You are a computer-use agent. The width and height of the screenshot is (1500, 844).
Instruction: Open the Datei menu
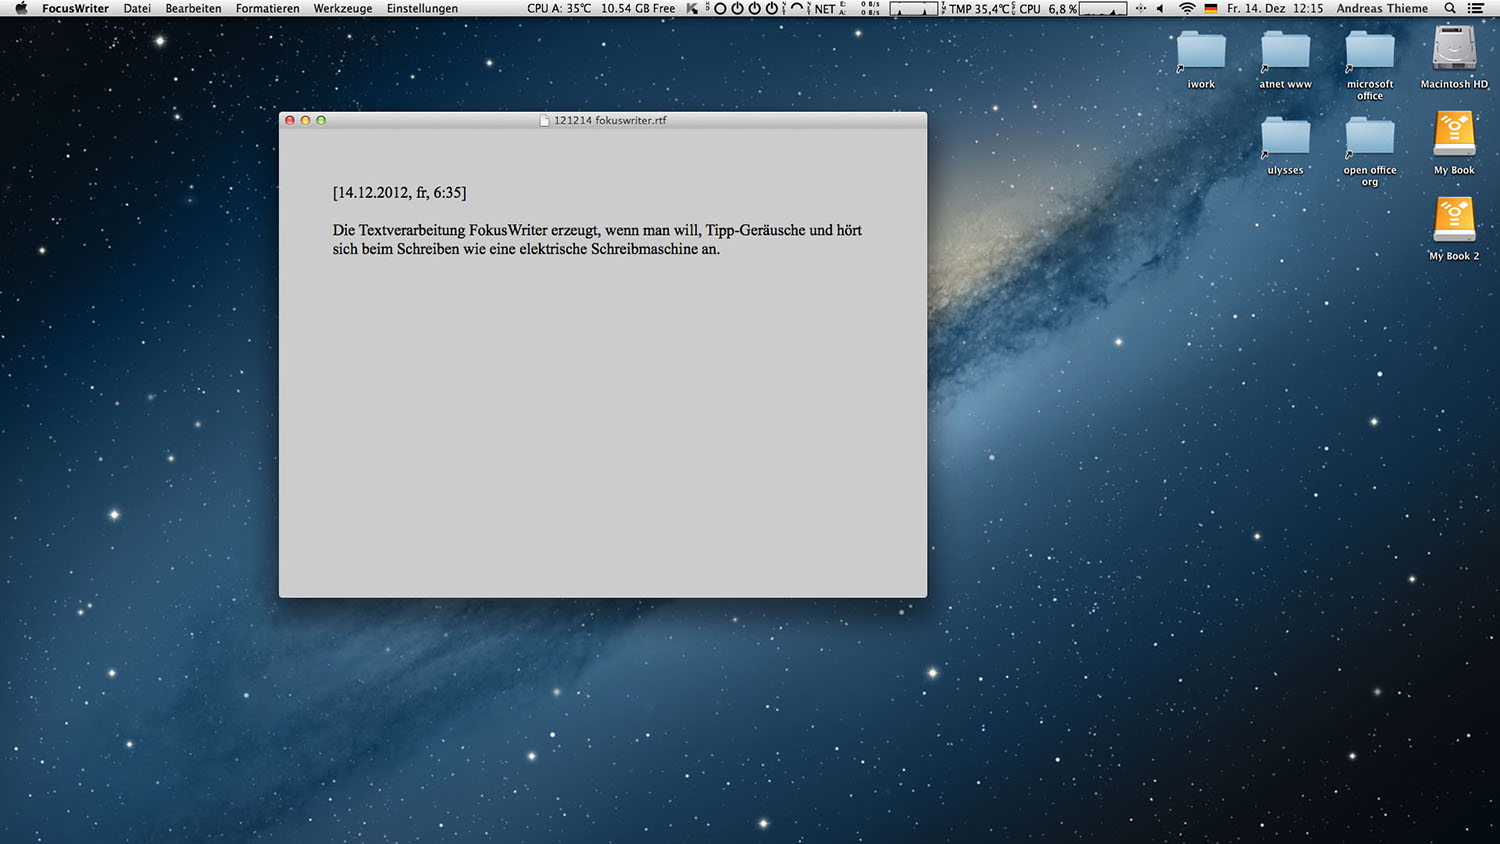[x=137, y=8]
